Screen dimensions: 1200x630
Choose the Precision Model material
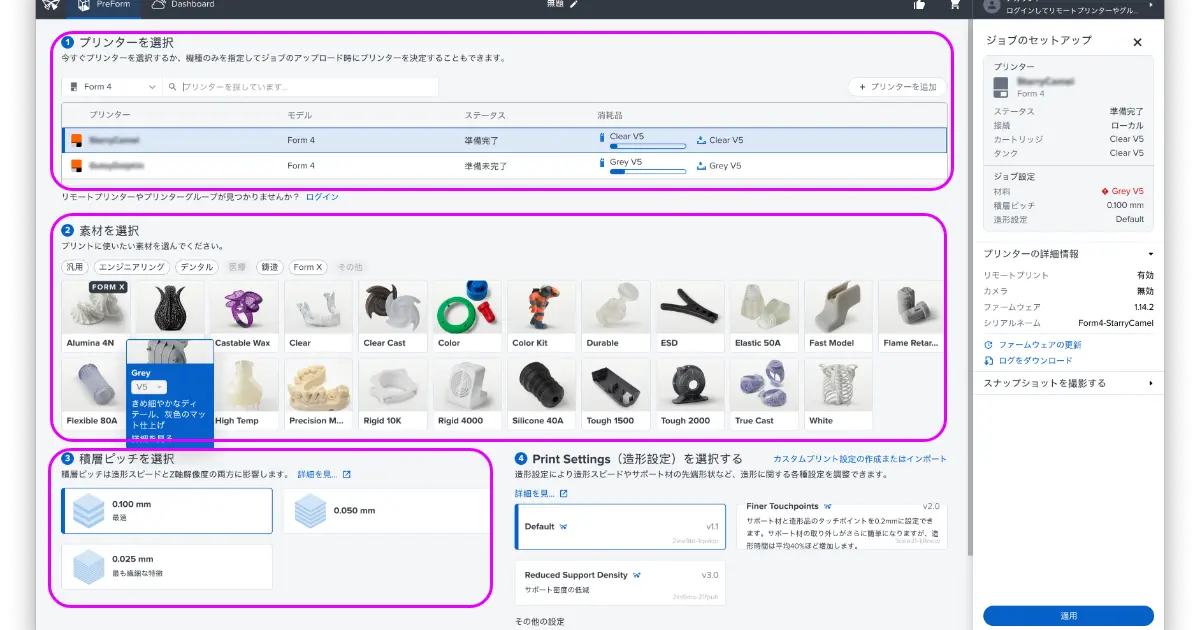click(318, 393)
